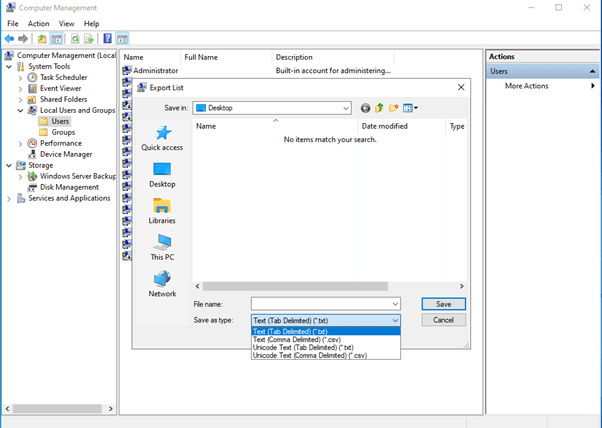Create New Folder icon in Export dialog

tap(393, 108)
